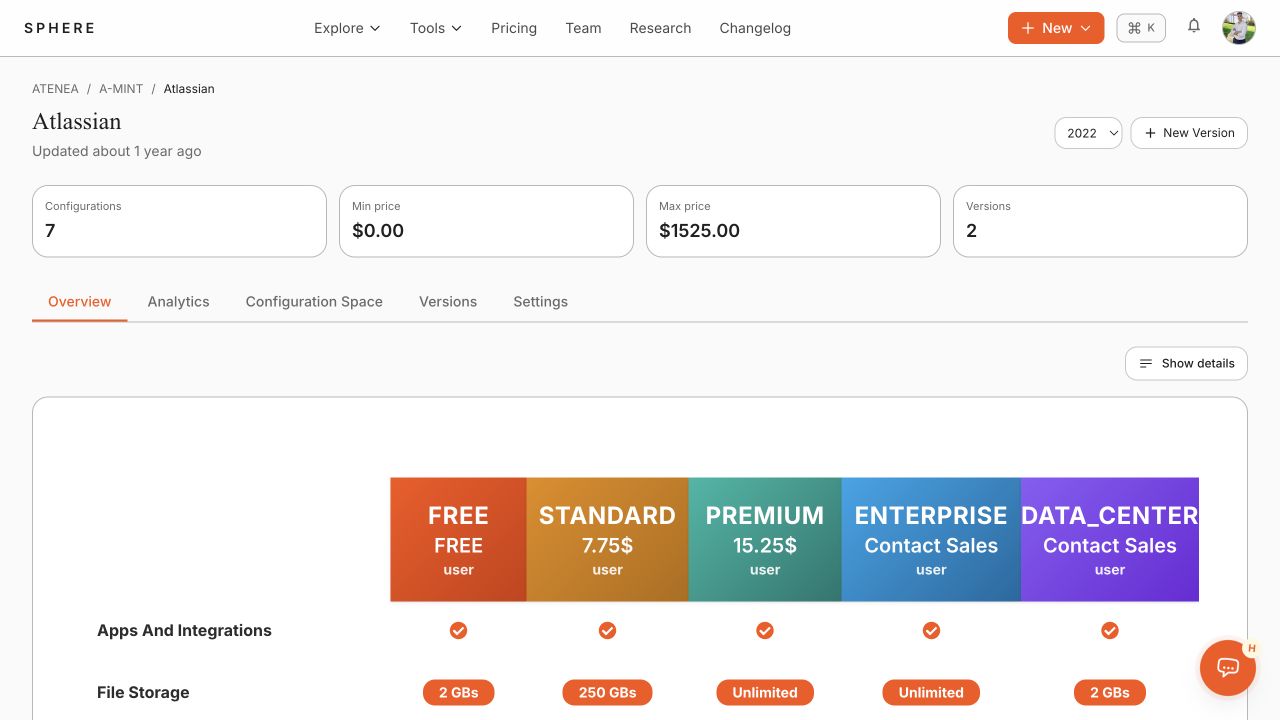Click the checkmark for Free Apps And Integrations
This screenshot has width=1280, height=720.
point(458,630)
